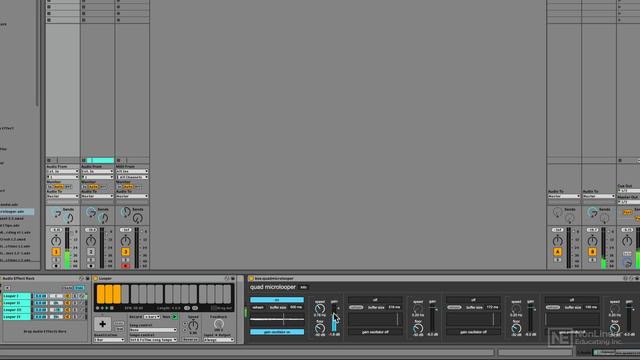Viewport: 640px width, 360px height.
Task: Toggle return track B activator
Action: pyautogui.click(x=592, y=252)
